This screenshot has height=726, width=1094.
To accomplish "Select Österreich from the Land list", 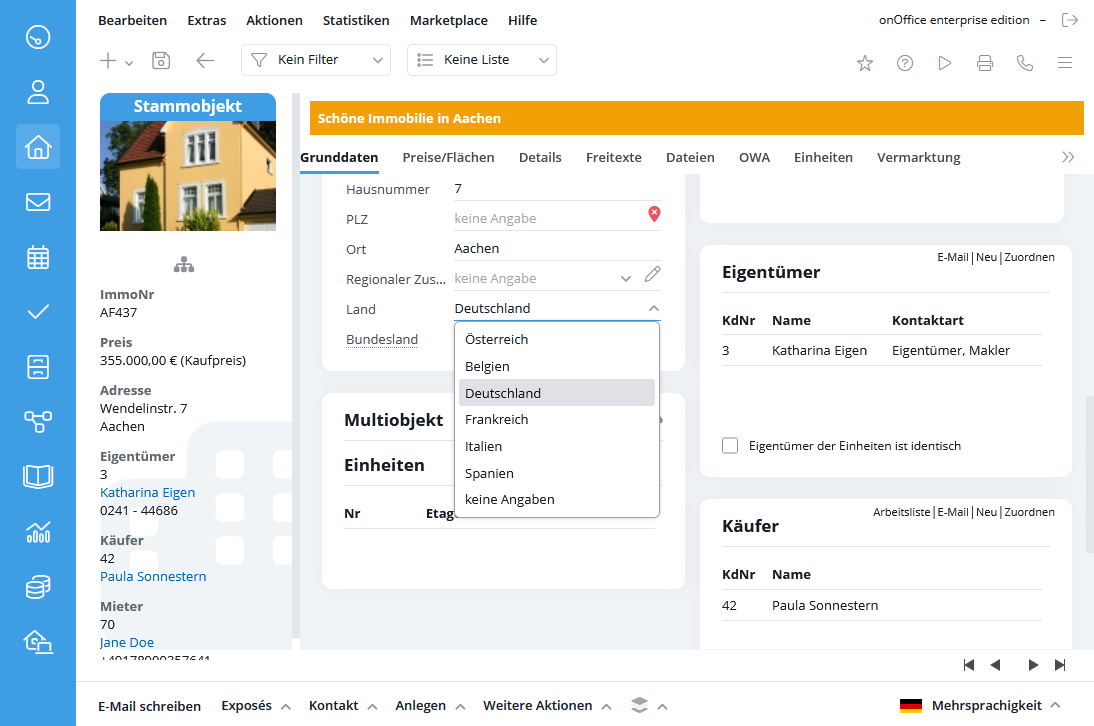I will tap(557, 340).
